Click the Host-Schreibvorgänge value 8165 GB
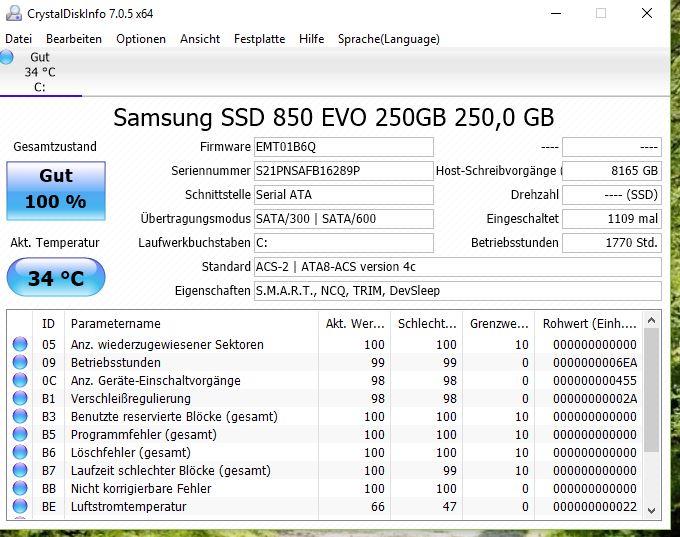This screenshot has height=537, width=680. coord(612,171)
